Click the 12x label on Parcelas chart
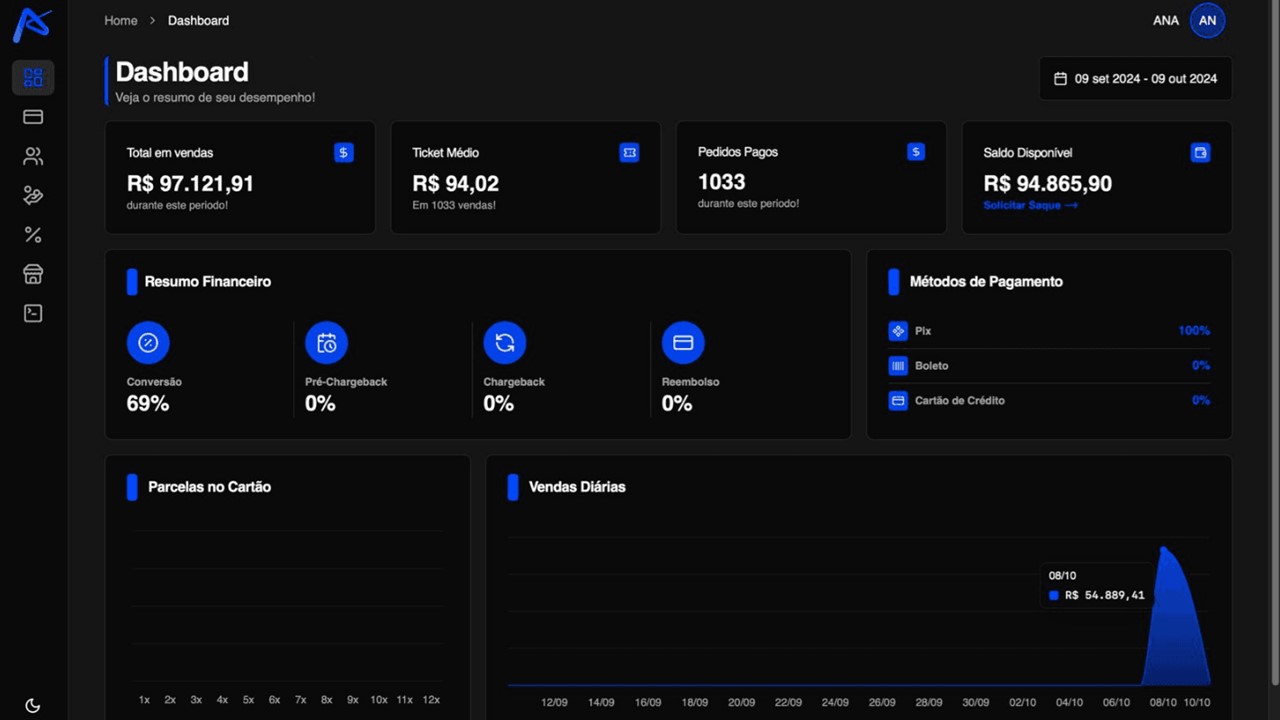 (431, 700)
